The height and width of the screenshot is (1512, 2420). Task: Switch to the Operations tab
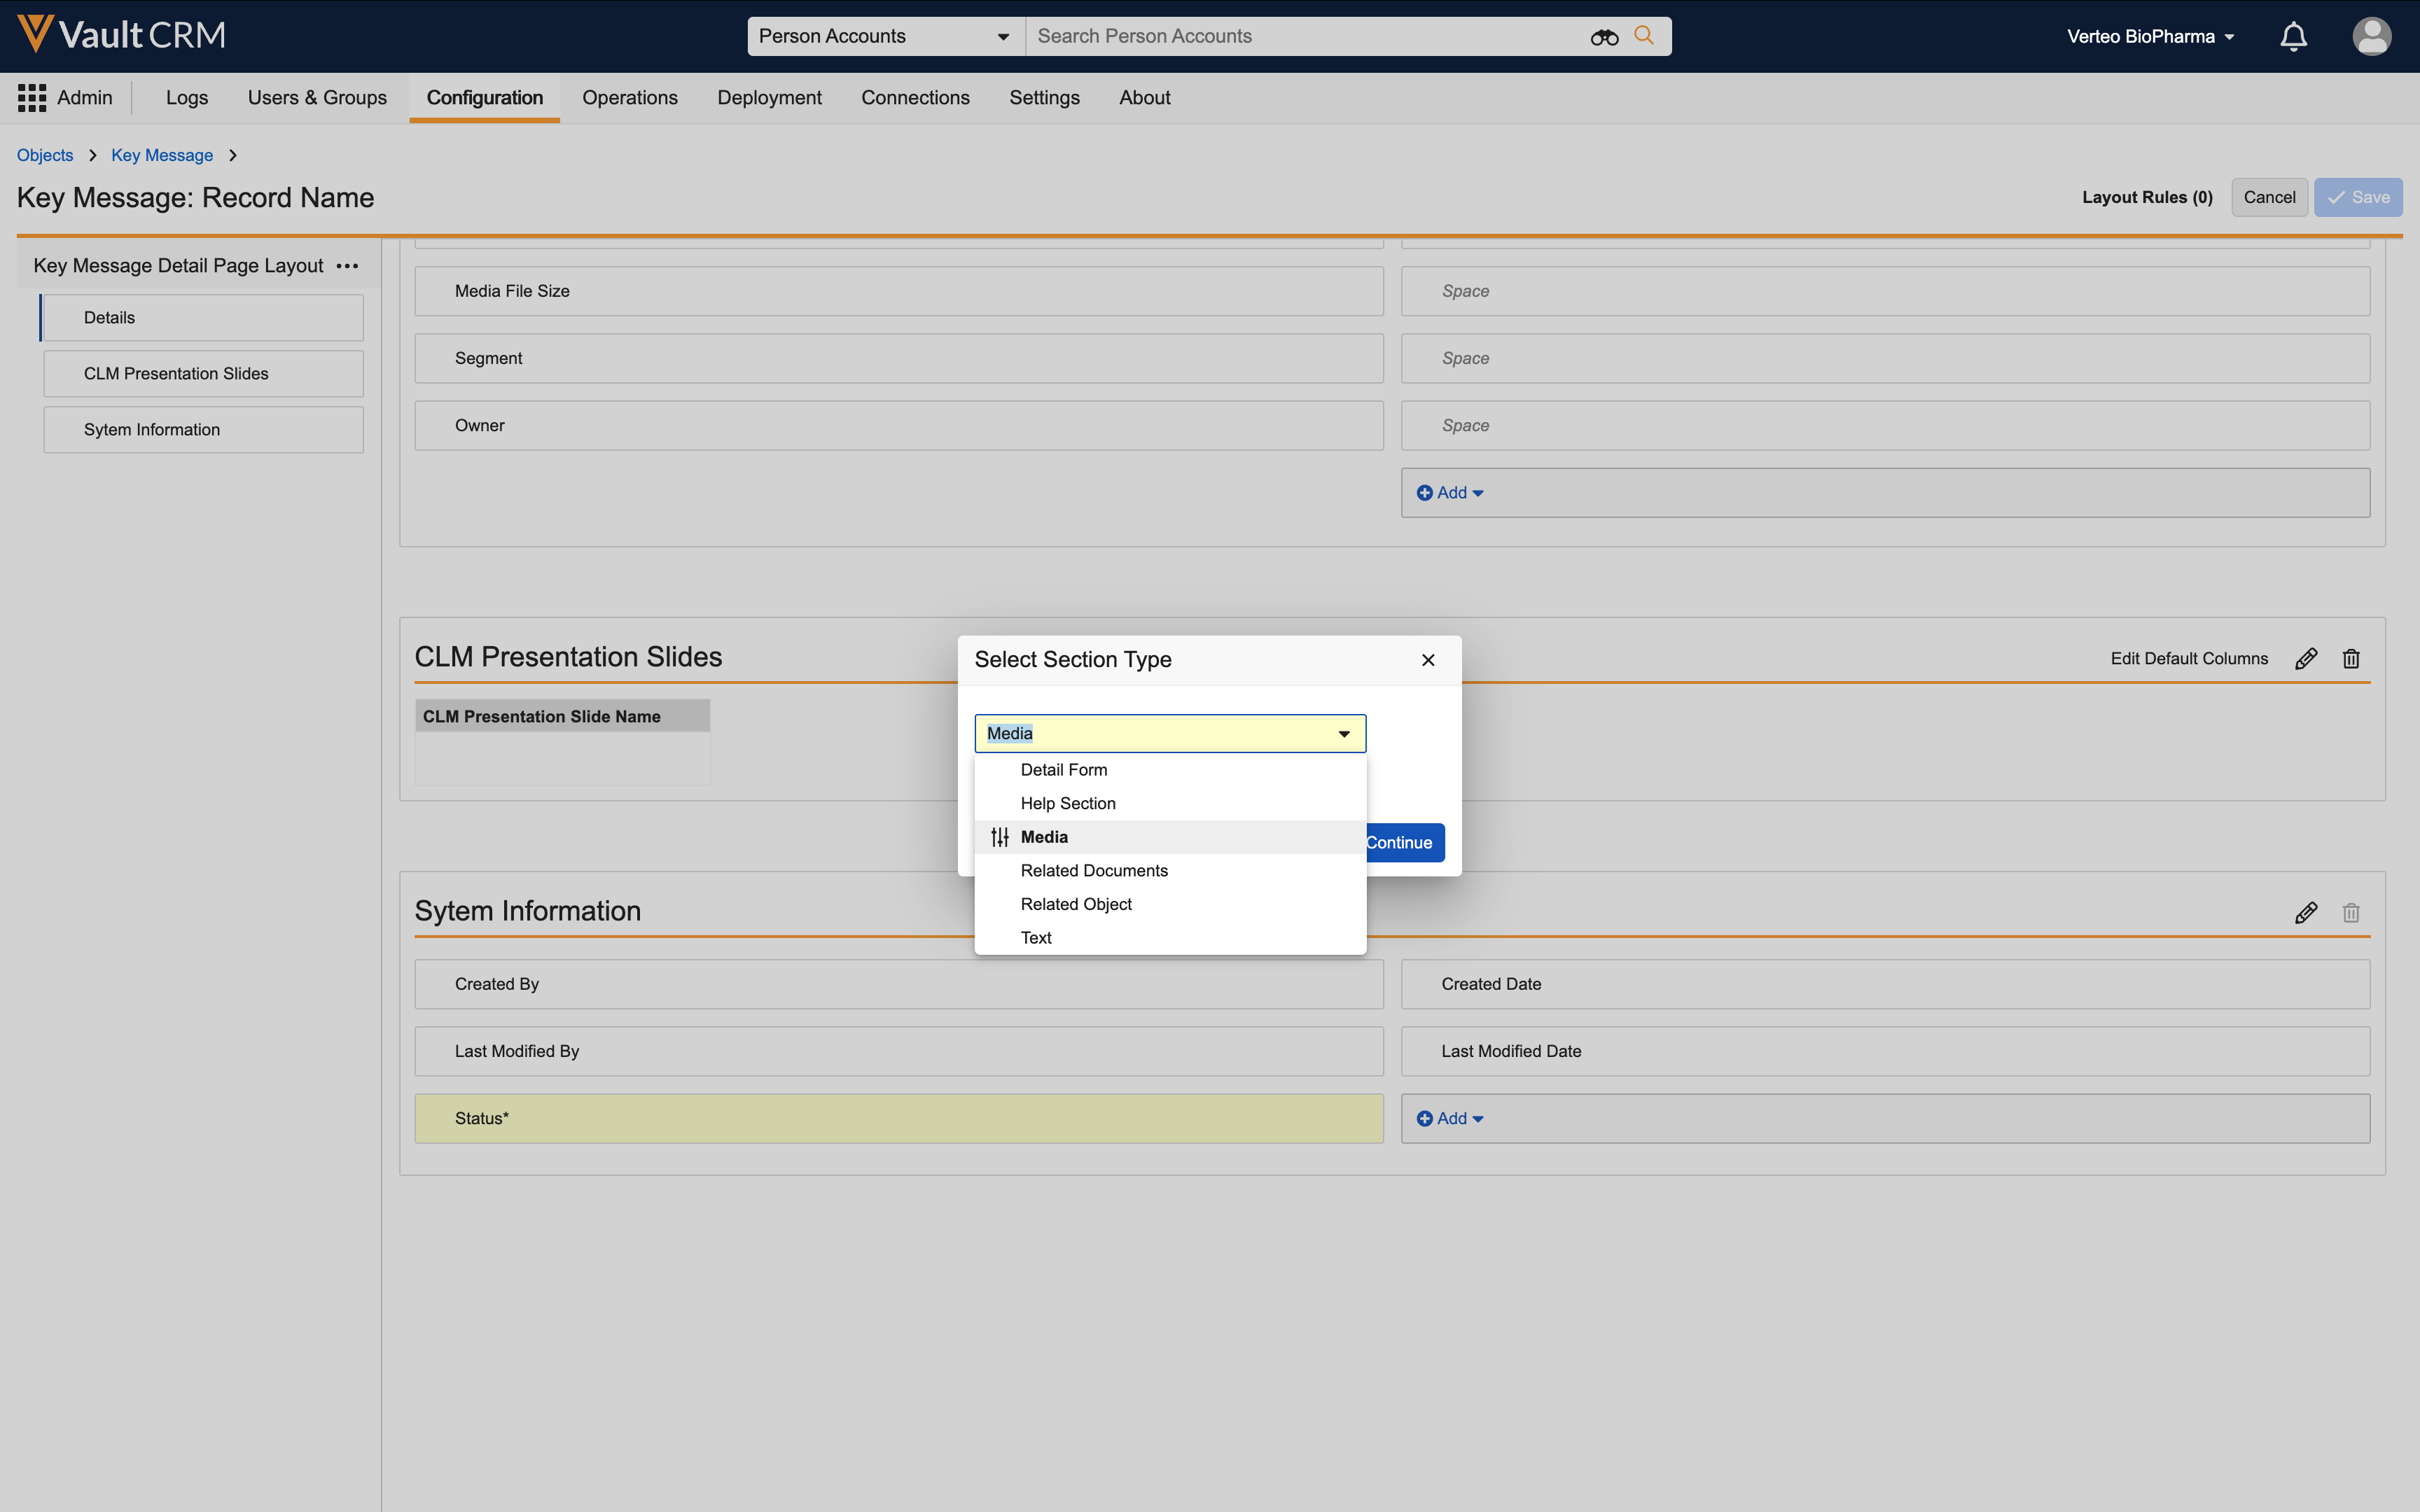tap(630, 98)
